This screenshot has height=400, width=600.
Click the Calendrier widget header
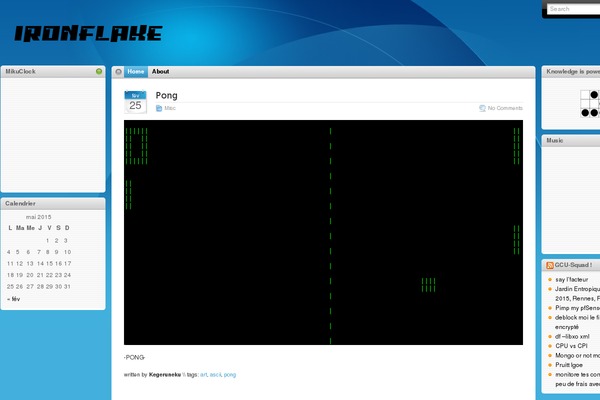53,204
